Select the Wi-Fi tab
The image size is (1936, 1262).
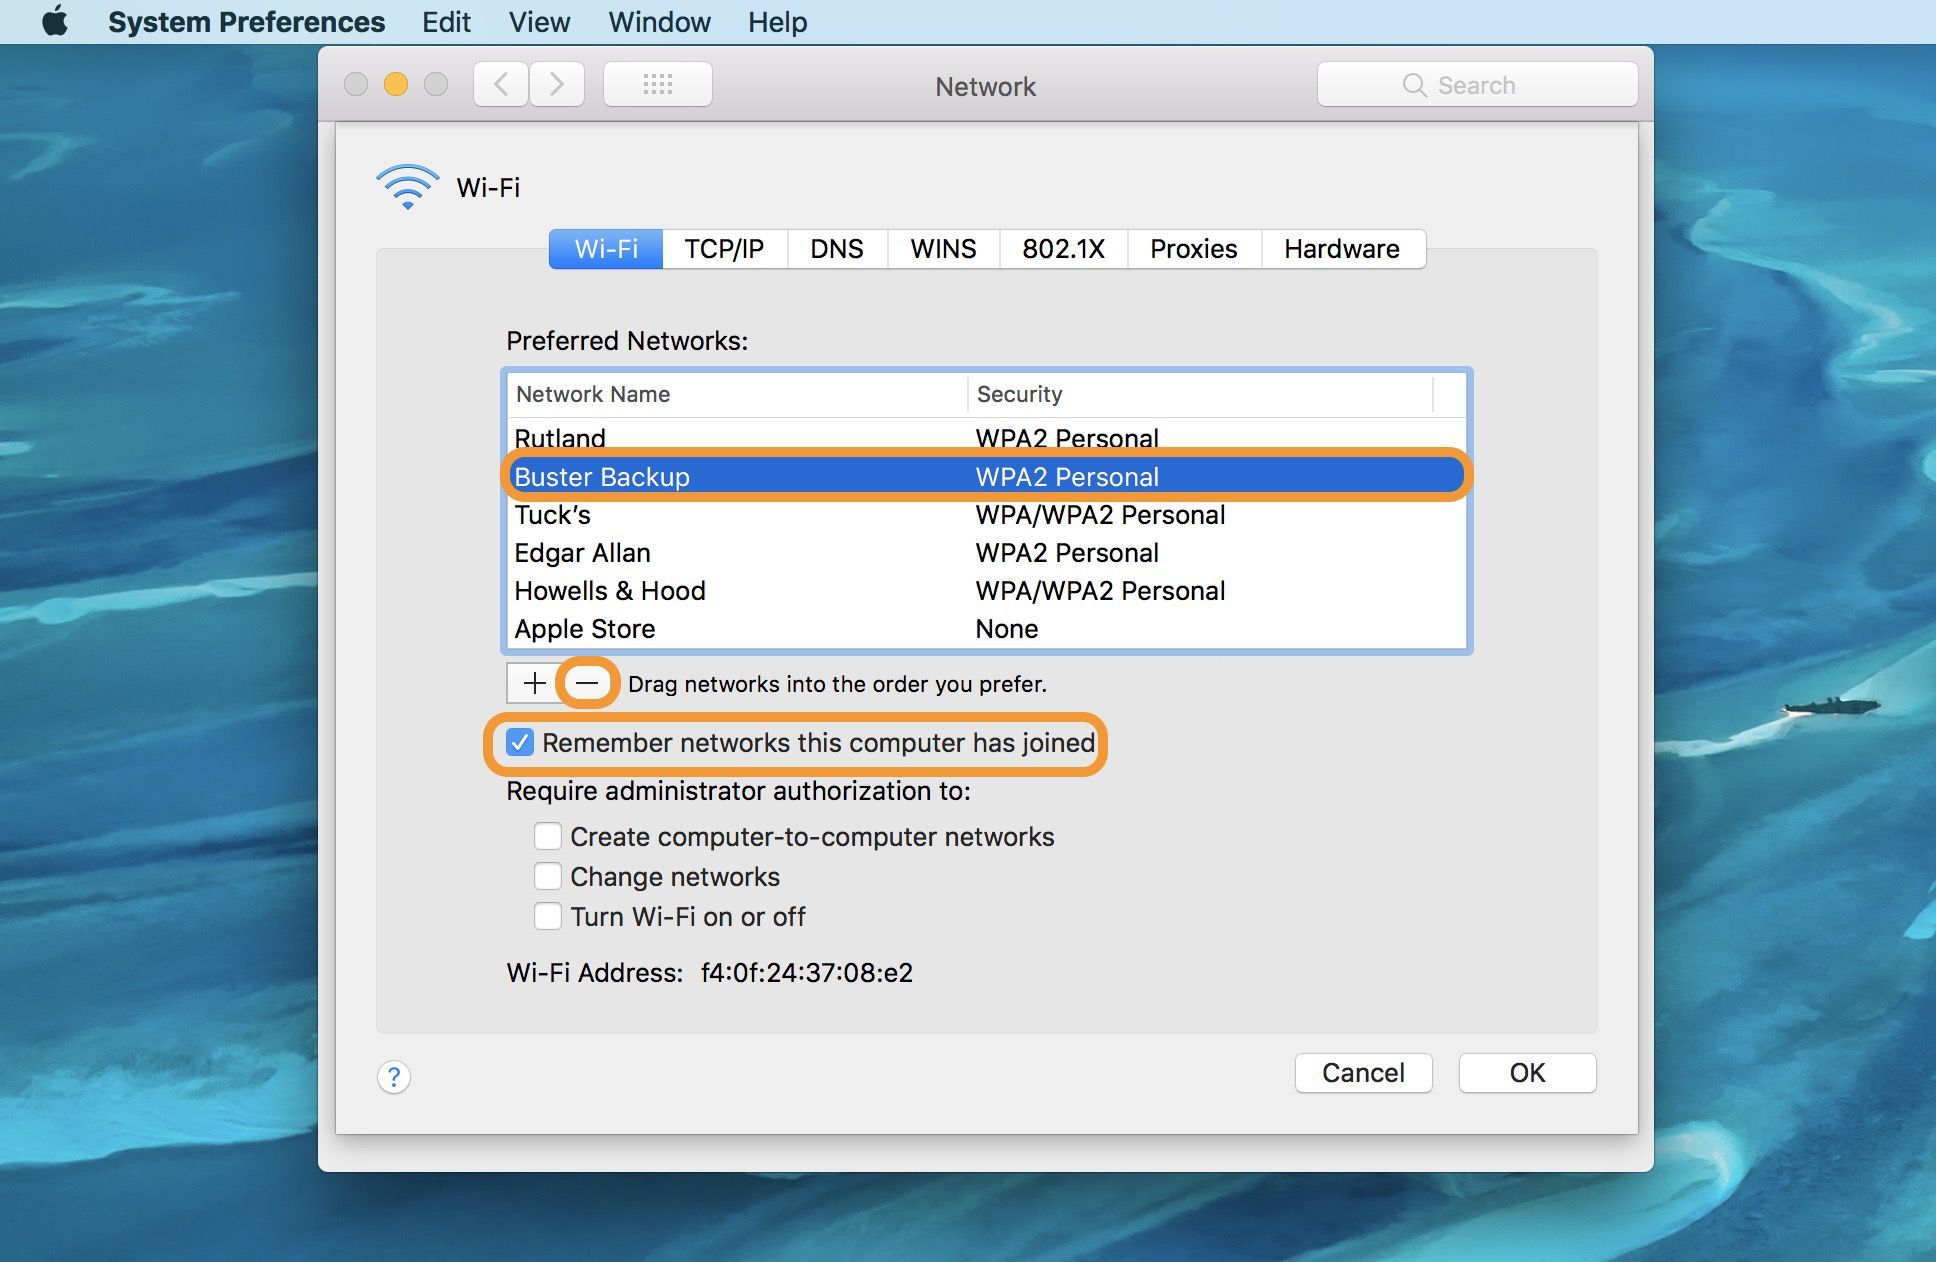tap(606, 249)
